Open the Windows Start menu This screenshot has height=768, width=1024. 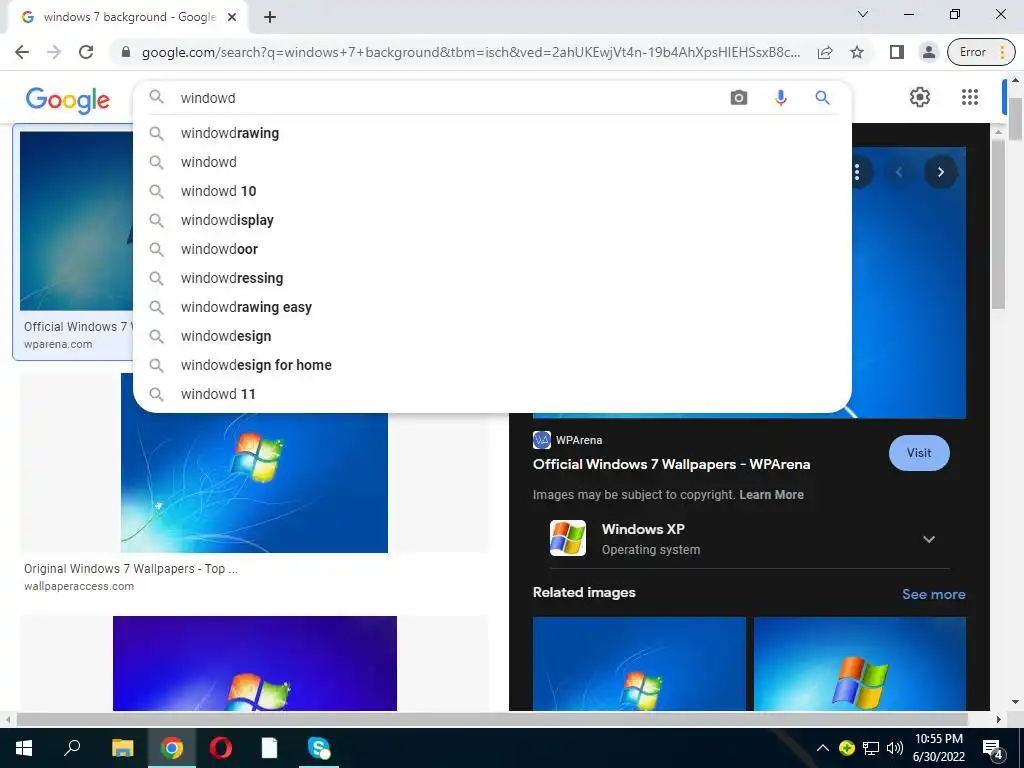pyautogui.click(x=24, y=748)
